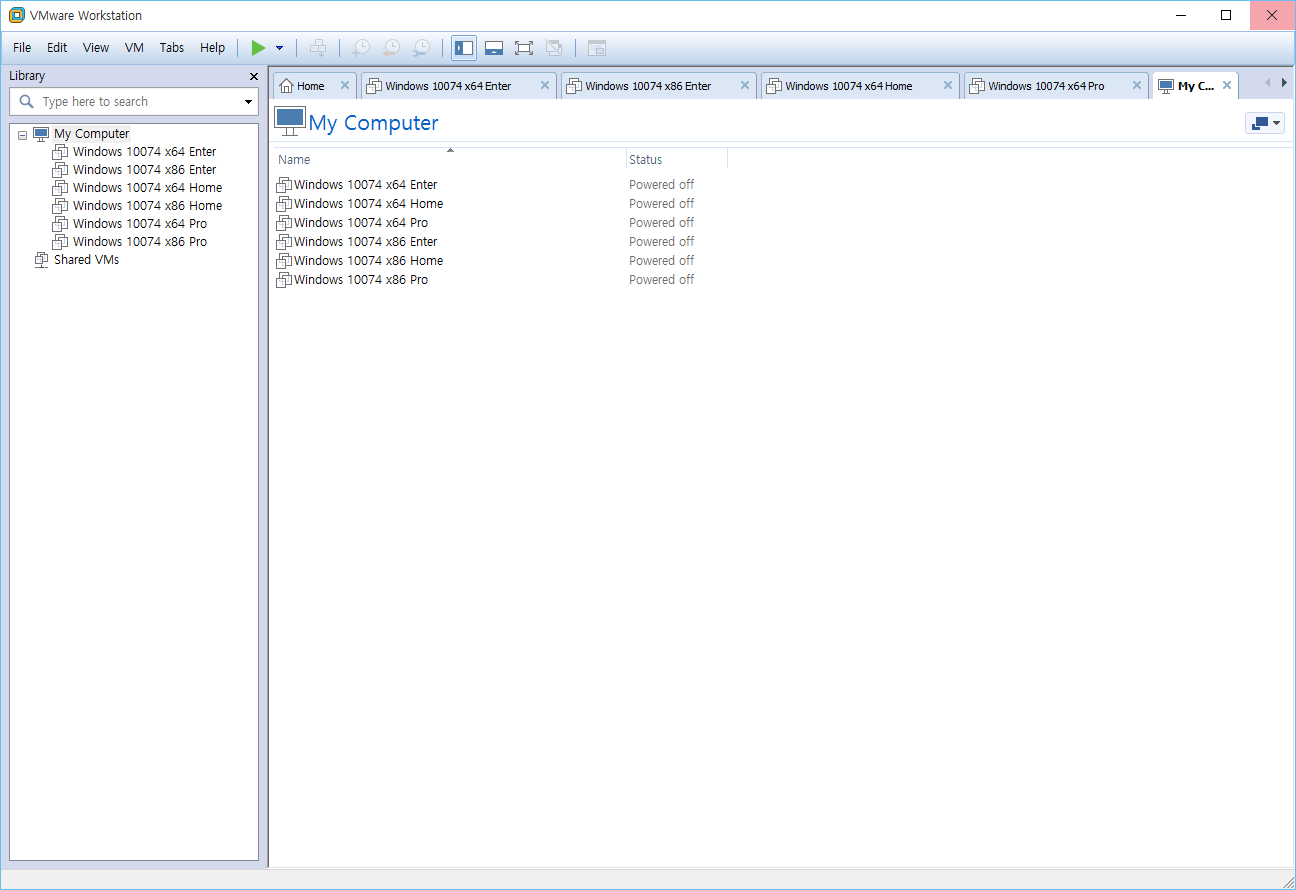Click the Enter Full Screen toolbar icon
Image resolution: width=1296 pixels, height=890 pixels.
(524, 48)
